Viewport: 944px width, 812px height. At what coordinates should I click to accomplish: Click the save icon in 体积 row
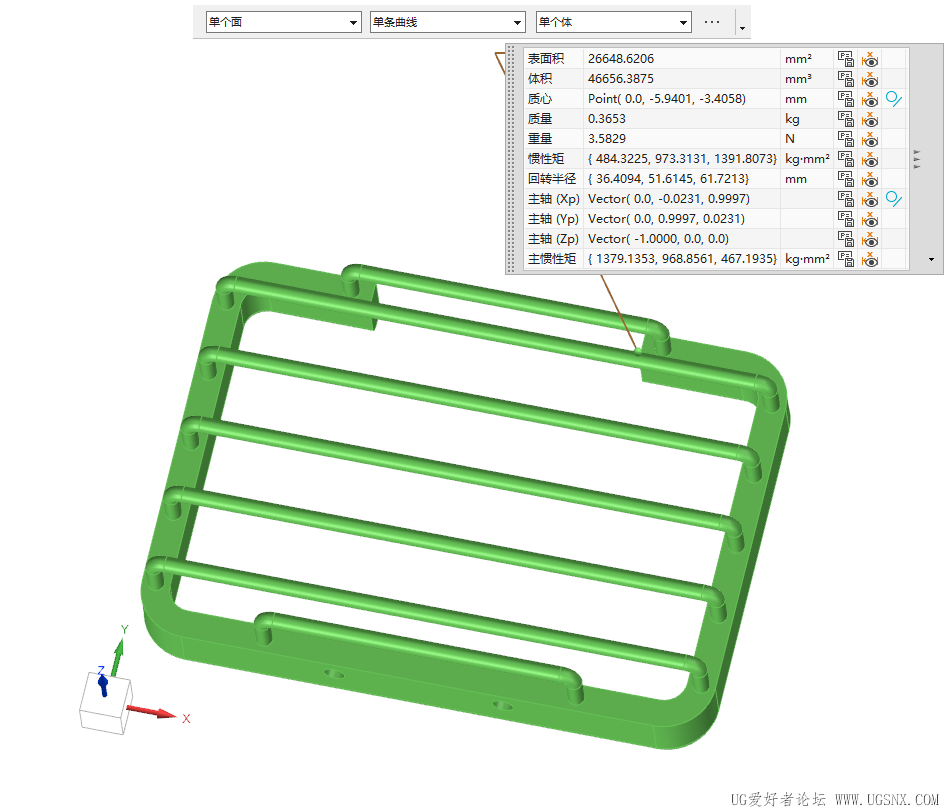pyautogui.click(x=846, y=78)
